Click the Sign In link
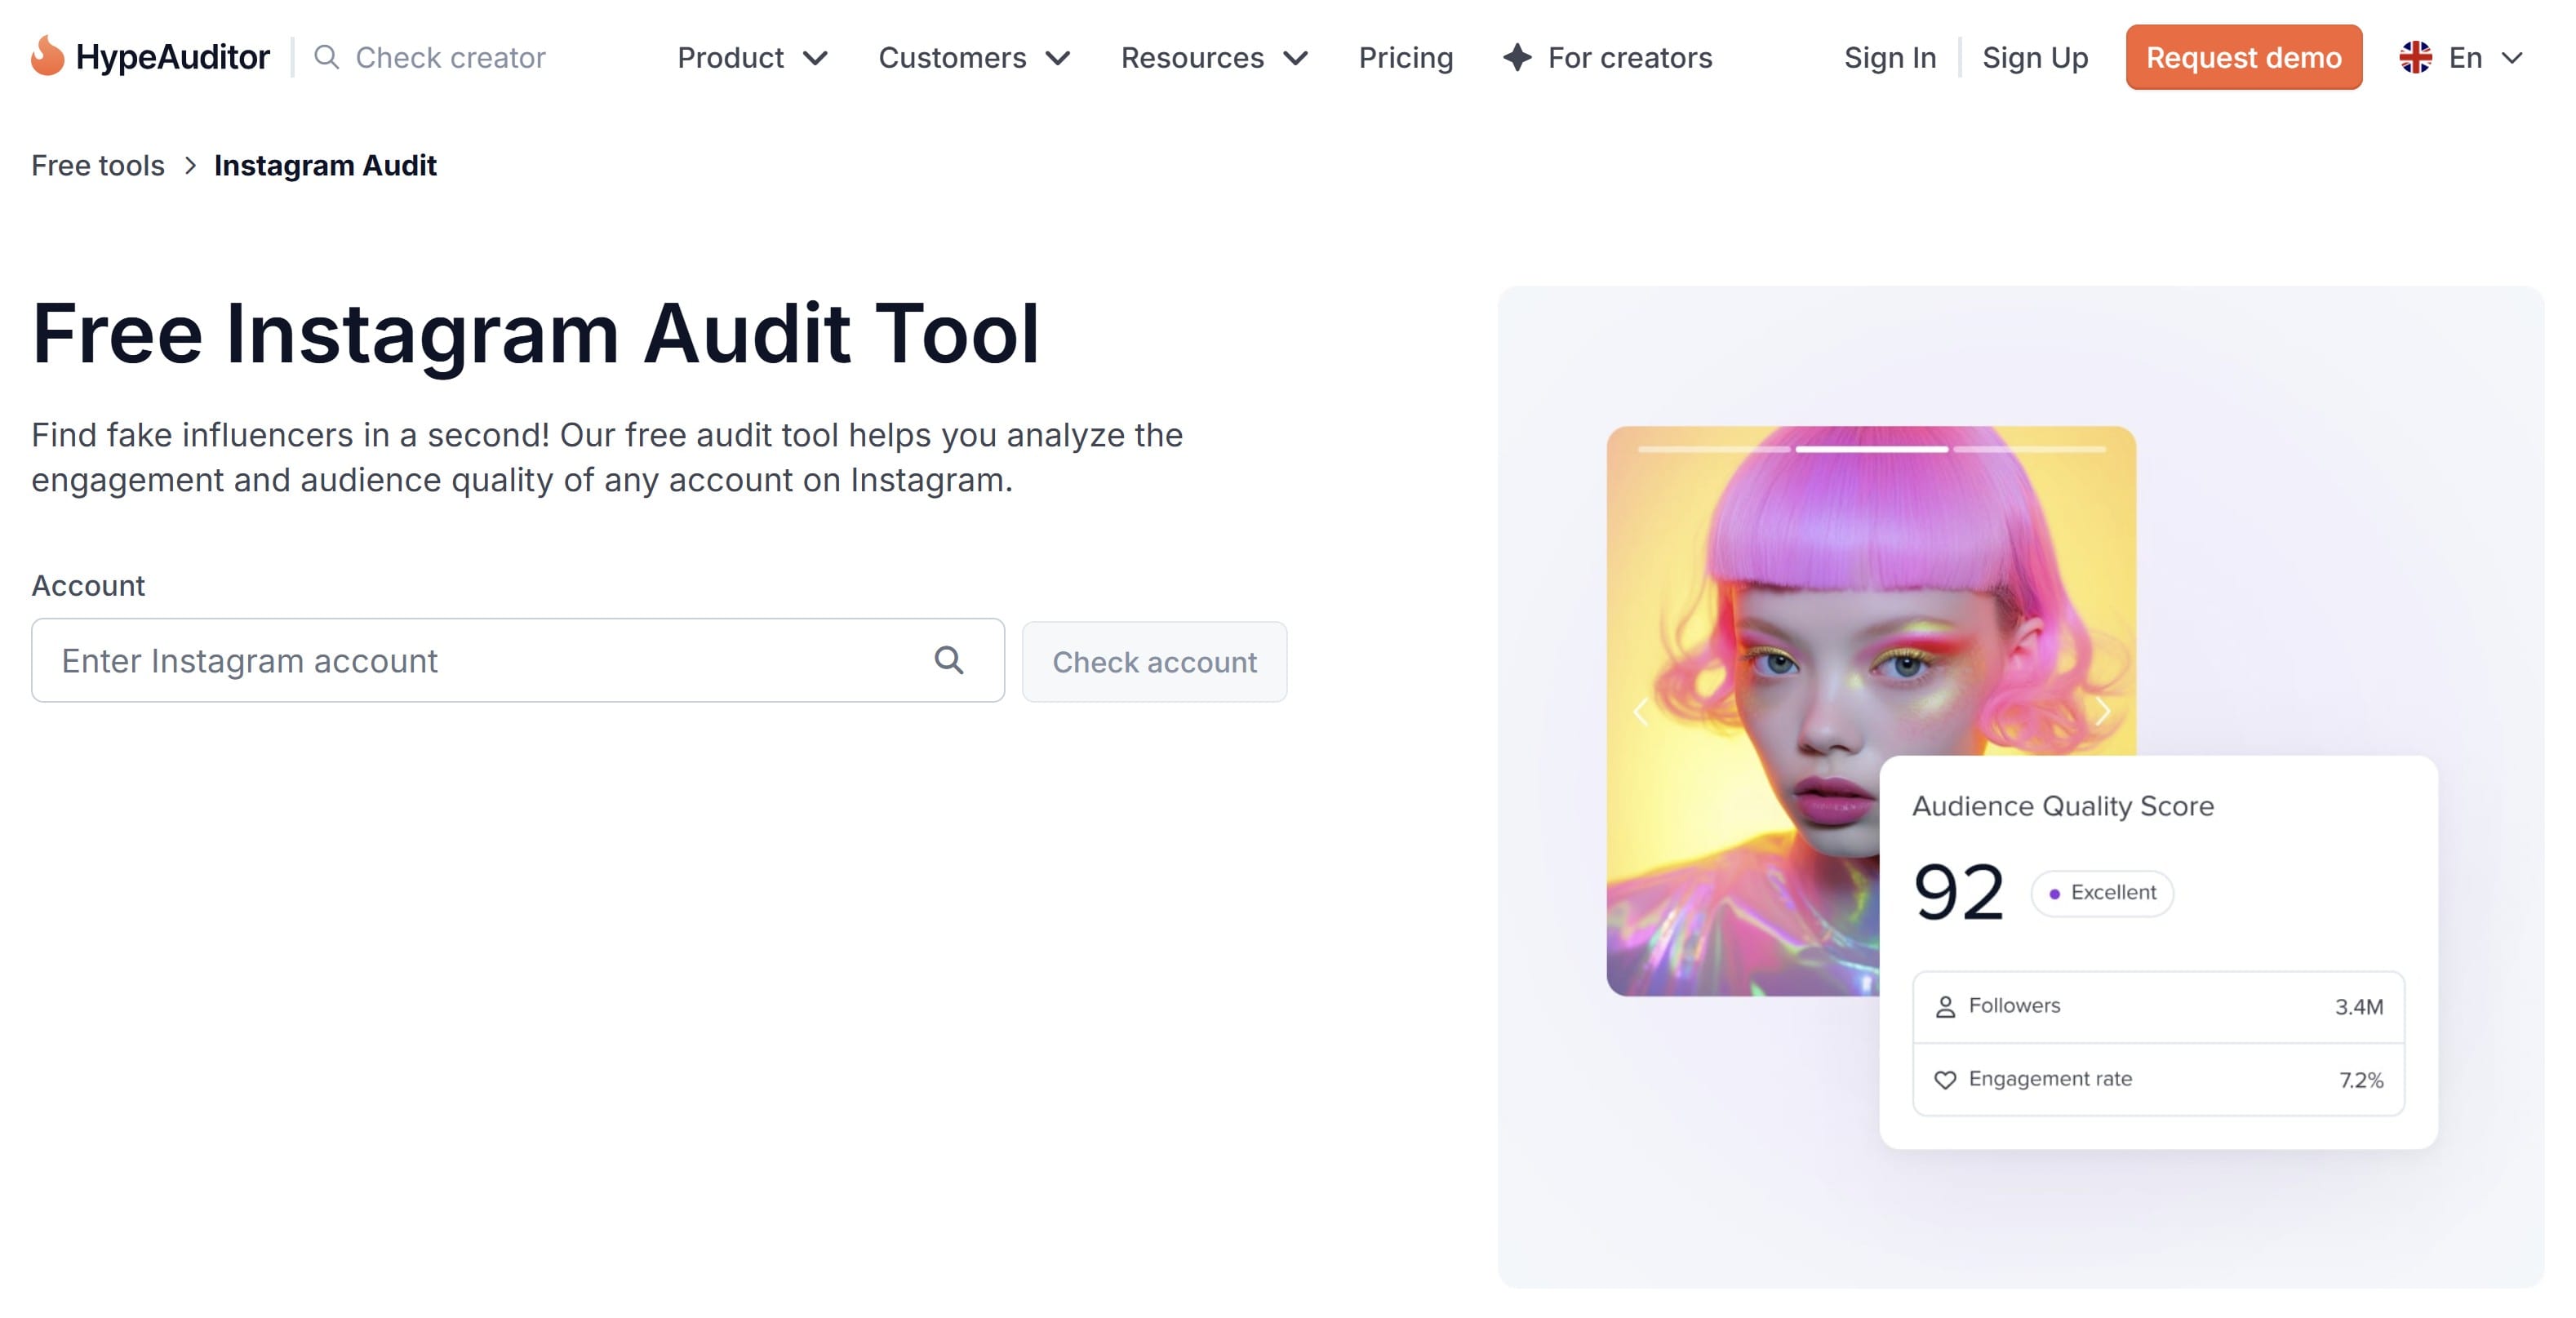 1890,58
